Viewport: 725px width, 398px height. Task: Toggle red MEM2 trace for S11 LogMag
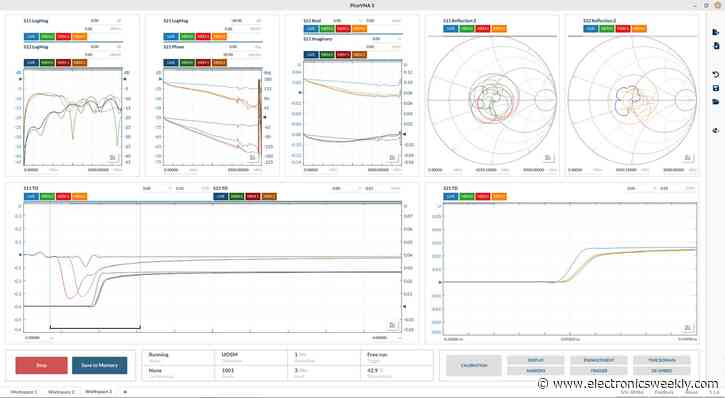pos(63,37)
